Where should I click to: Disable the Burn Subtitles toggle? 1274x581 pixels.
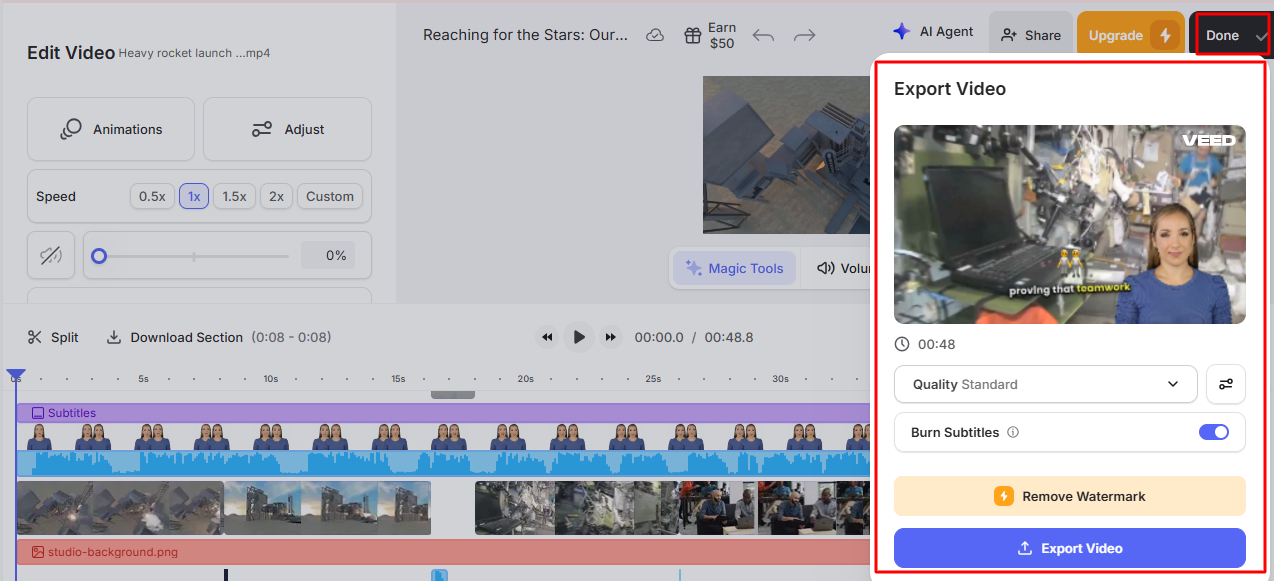(1213, 432)
